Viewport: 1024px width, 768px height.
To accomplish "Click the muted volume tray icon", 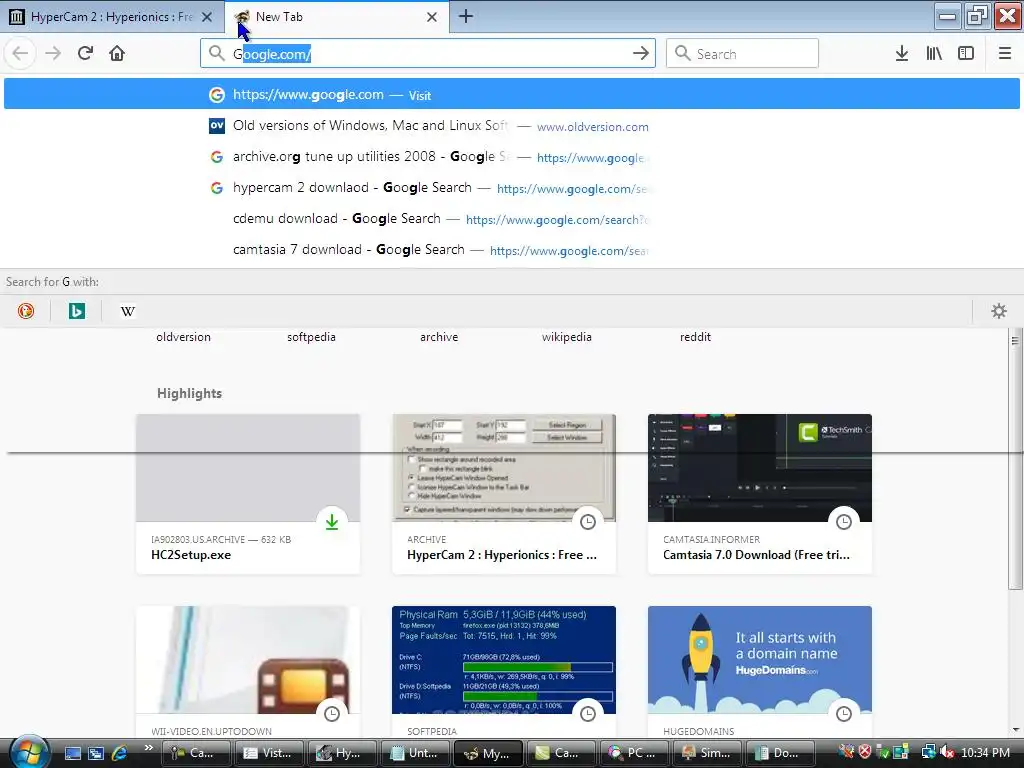I will pyautogui.click(x=947, y=752).
